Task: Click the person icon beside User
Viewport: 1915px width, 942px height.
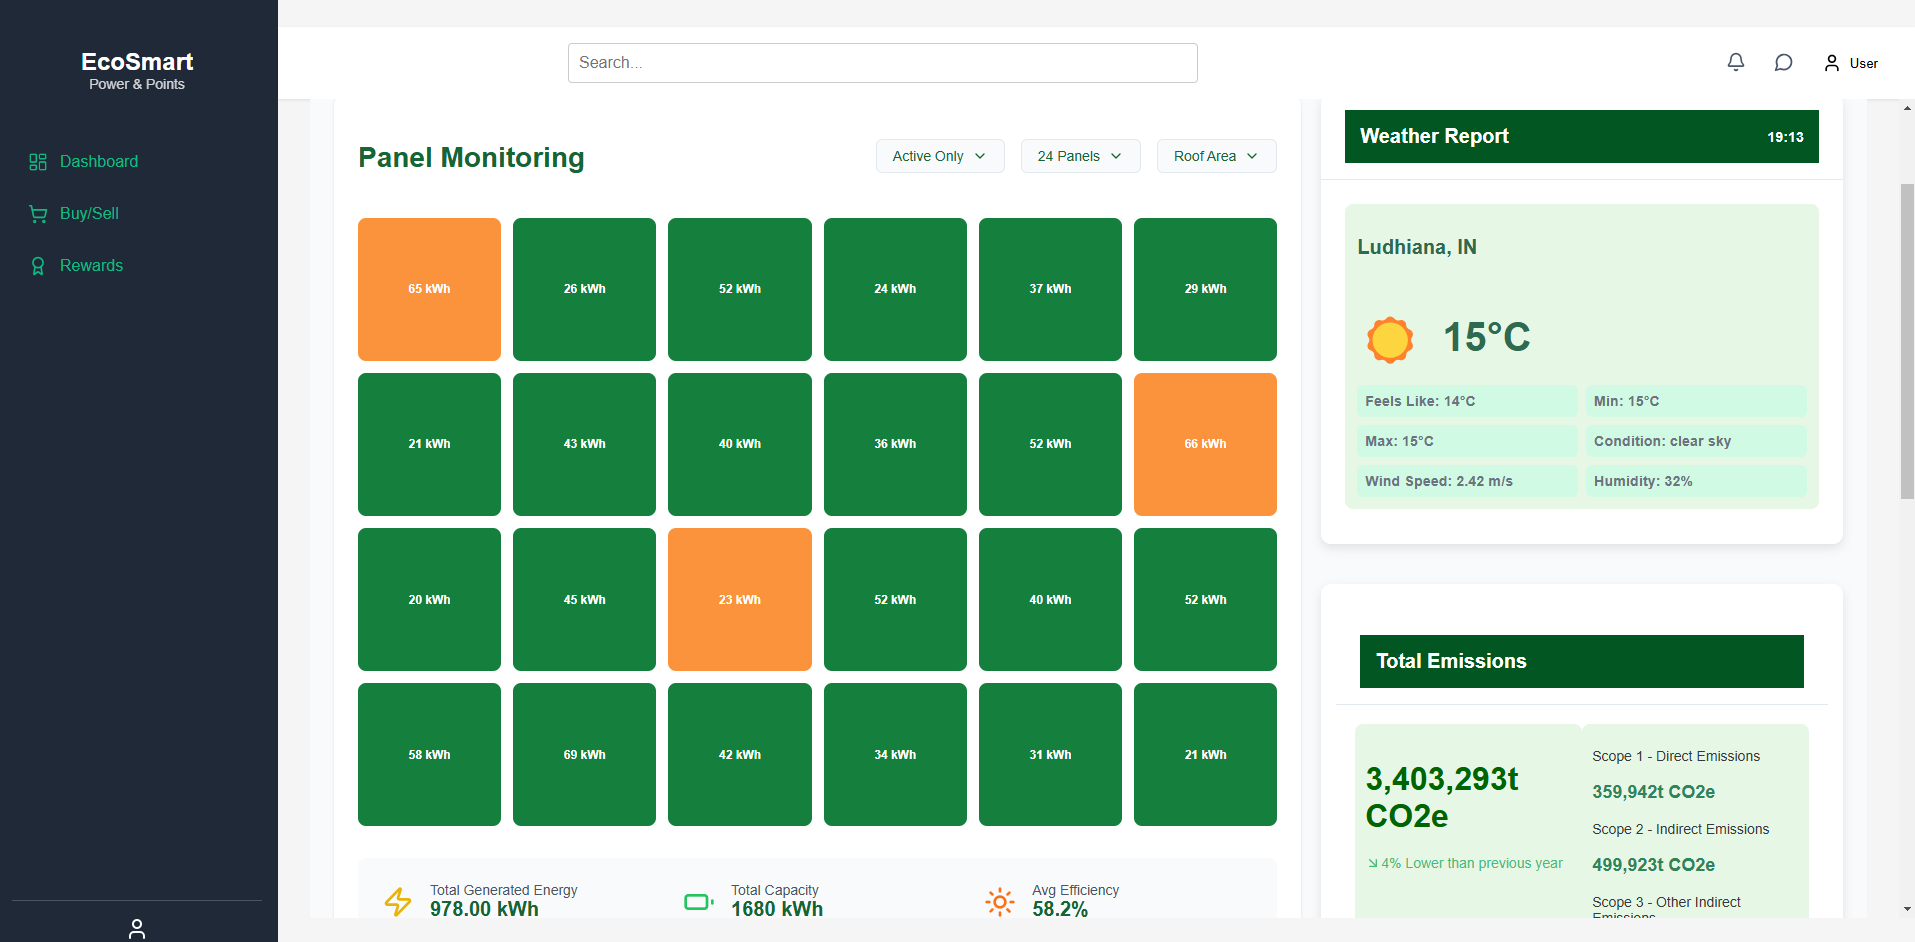Action: pos(1832,63)
